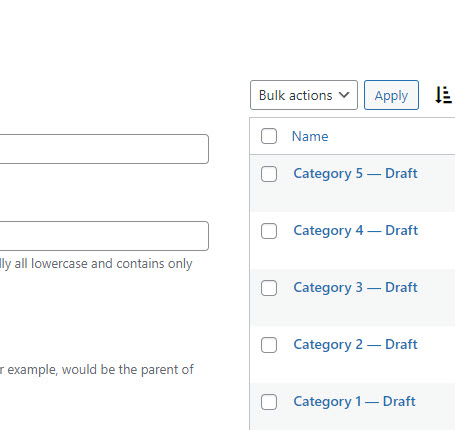This screenshot has width=455, height=430.
Task: Open the Category 5 — Draft link
Action: coord(355,174)
